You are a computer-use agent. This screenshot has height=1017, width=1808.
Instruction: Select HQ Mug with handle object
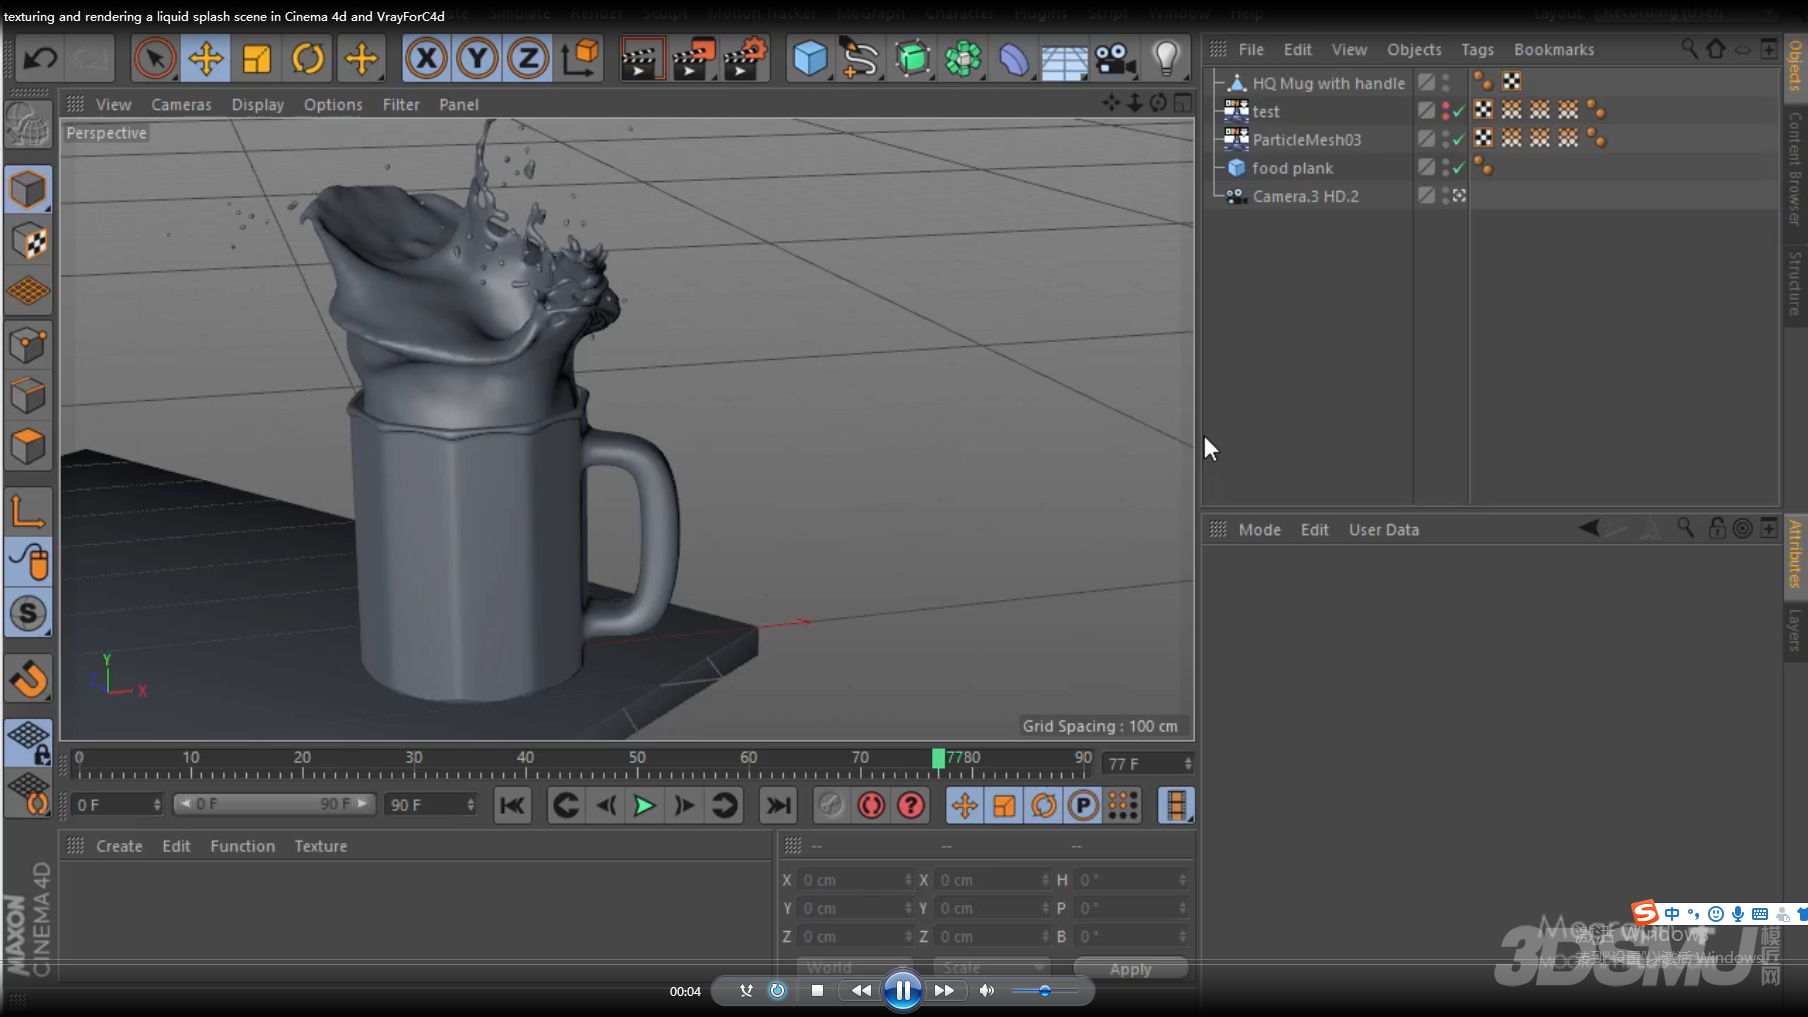(1328, 83)
